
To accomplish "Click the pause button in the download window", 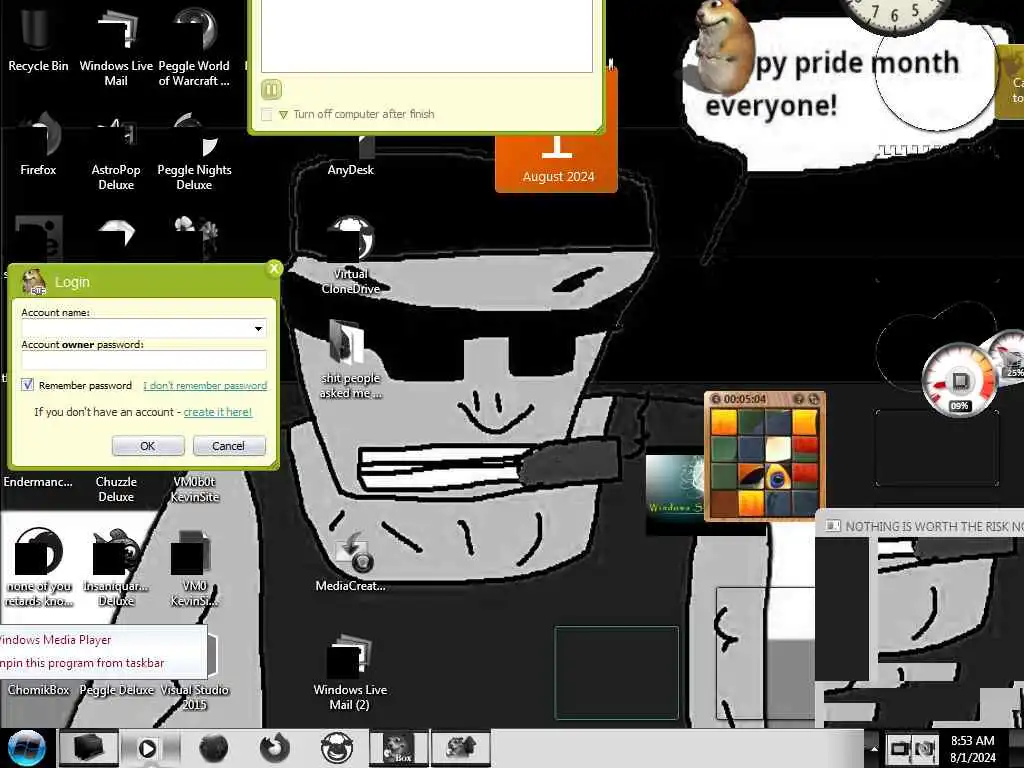I will tap(272, 89).
